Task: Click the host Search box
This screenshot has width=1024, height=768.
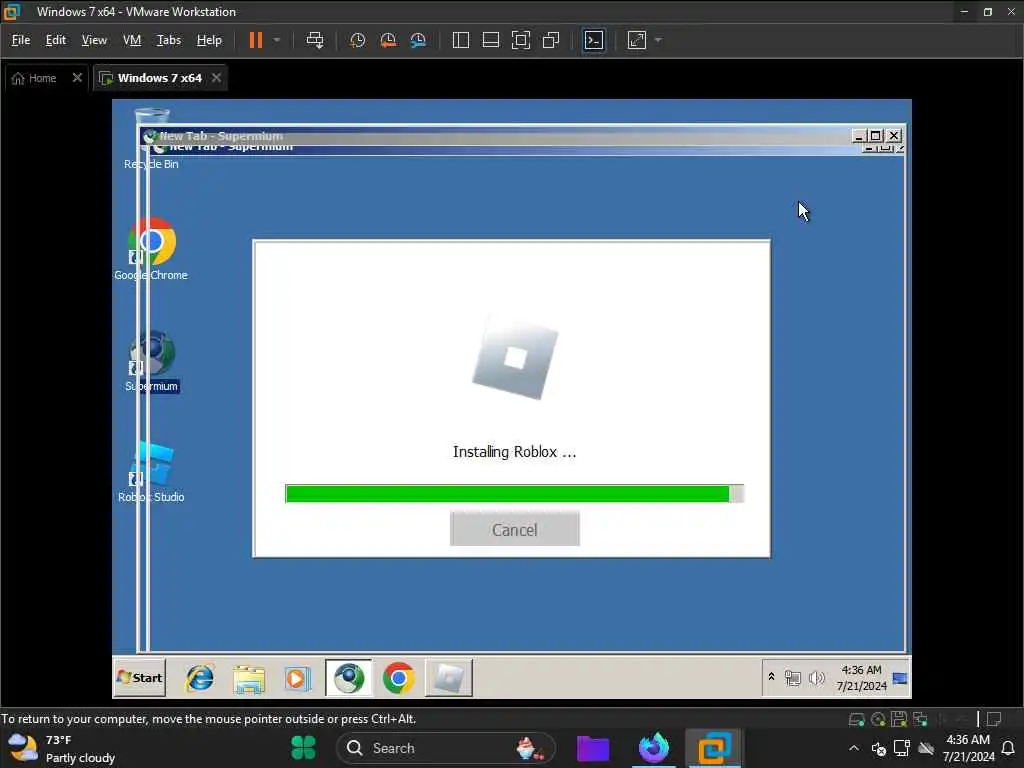Action: point(446,748)
